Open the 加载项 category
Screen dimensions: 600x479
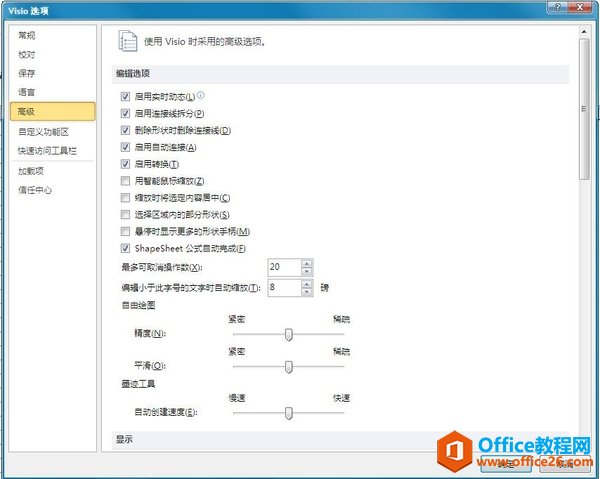click(52, 171)
